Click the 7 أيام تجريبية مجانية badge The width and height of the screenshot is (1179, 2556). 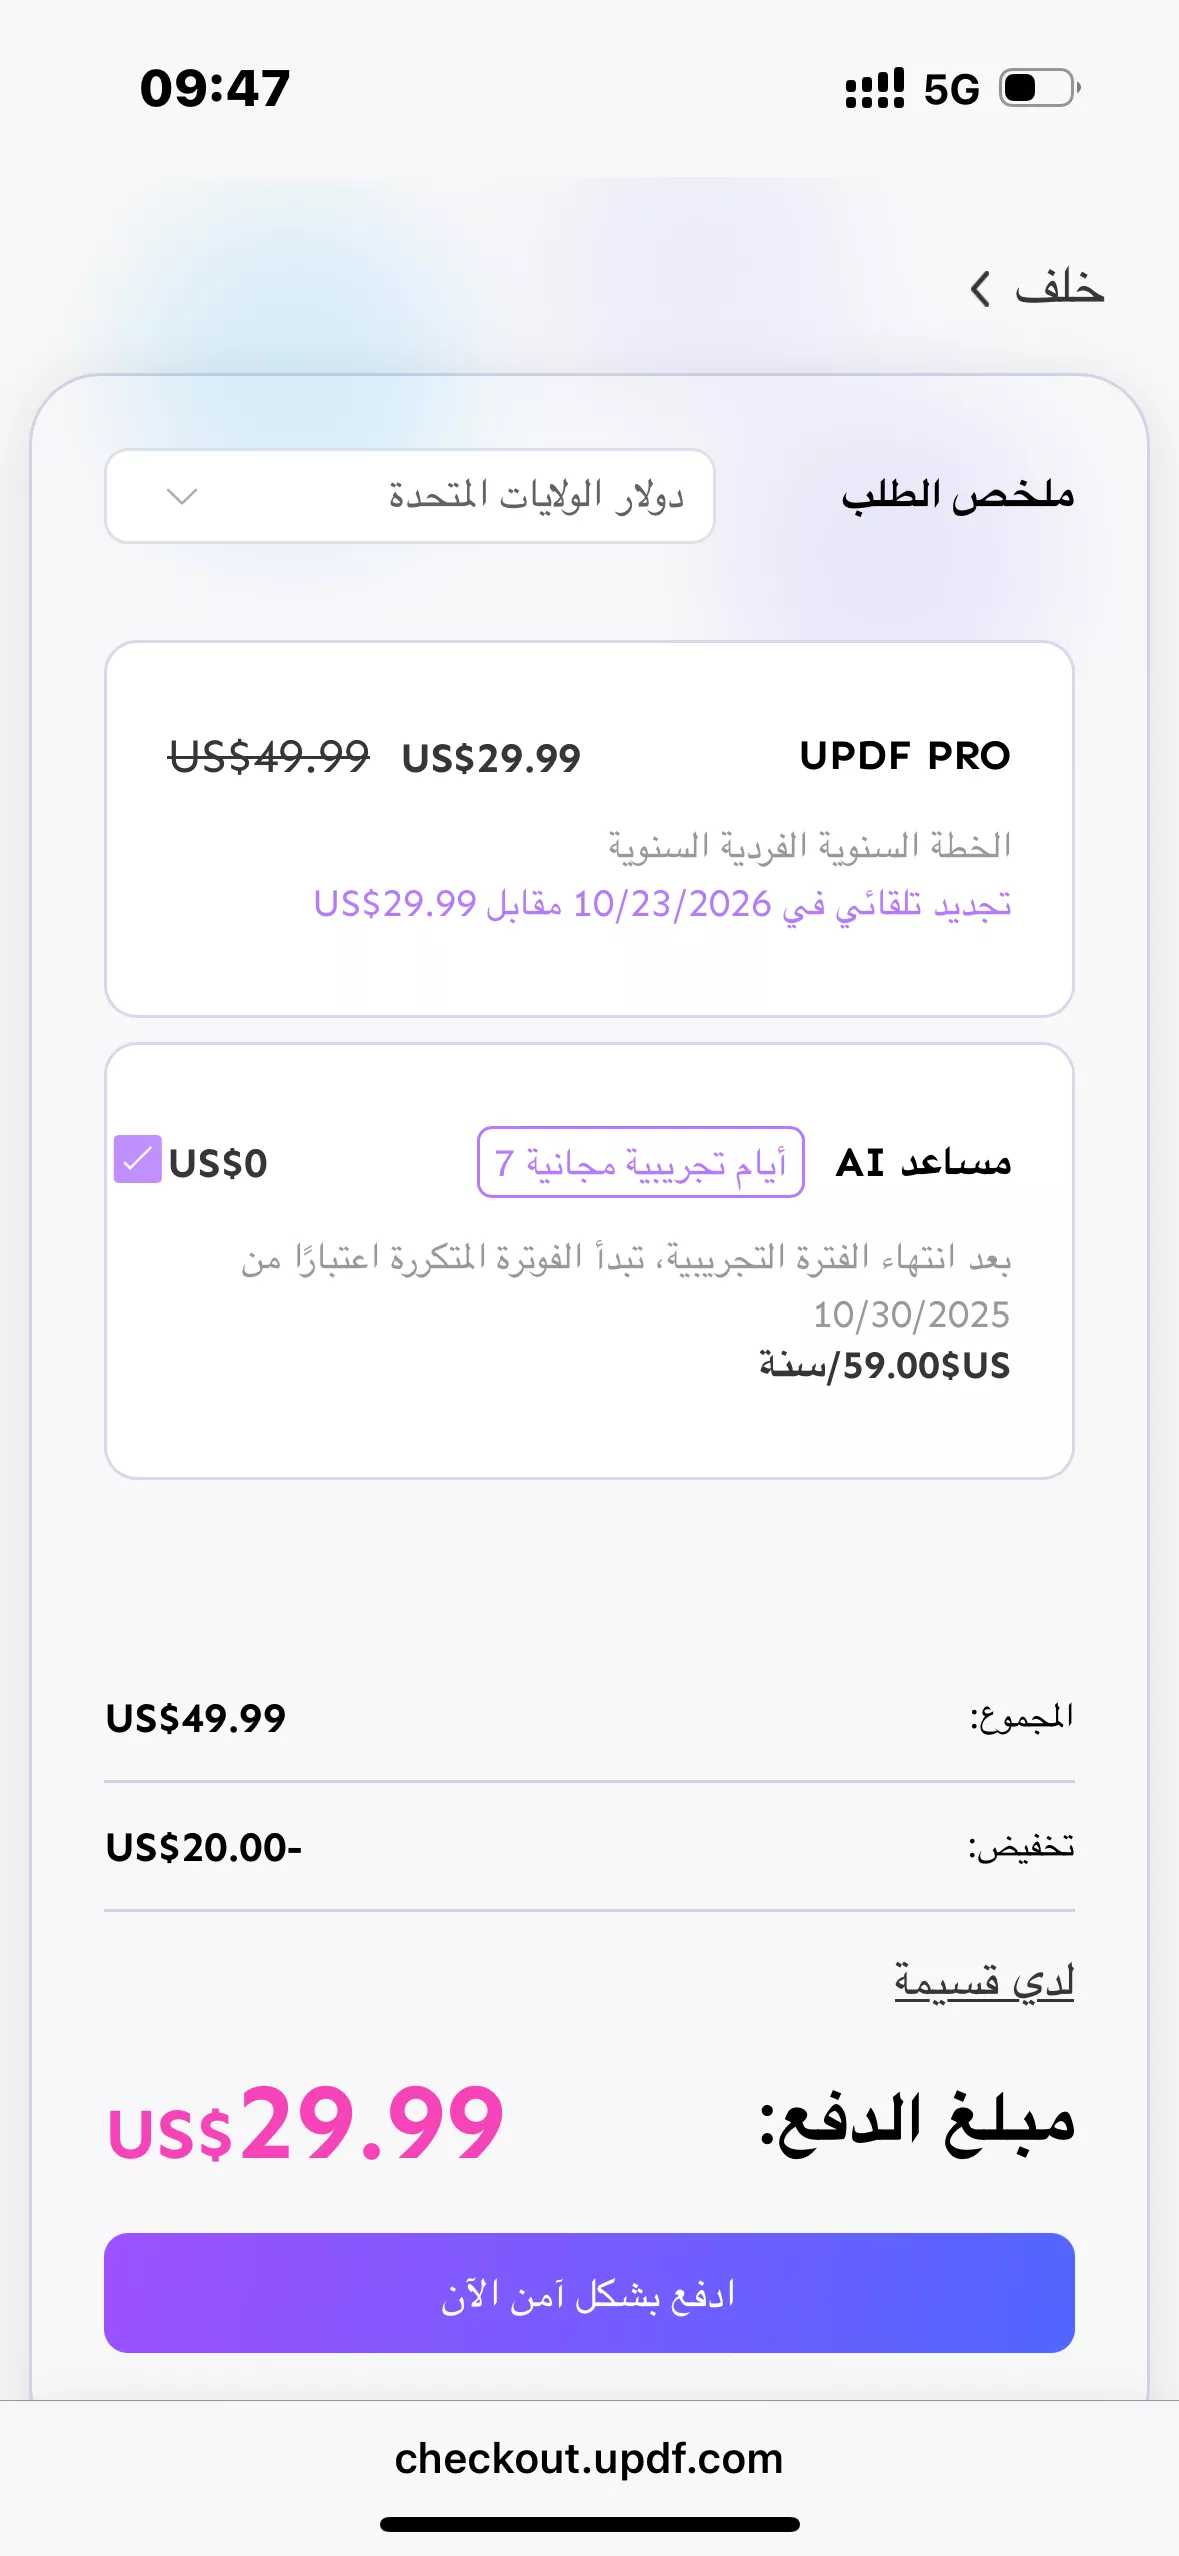(641, 1162)
